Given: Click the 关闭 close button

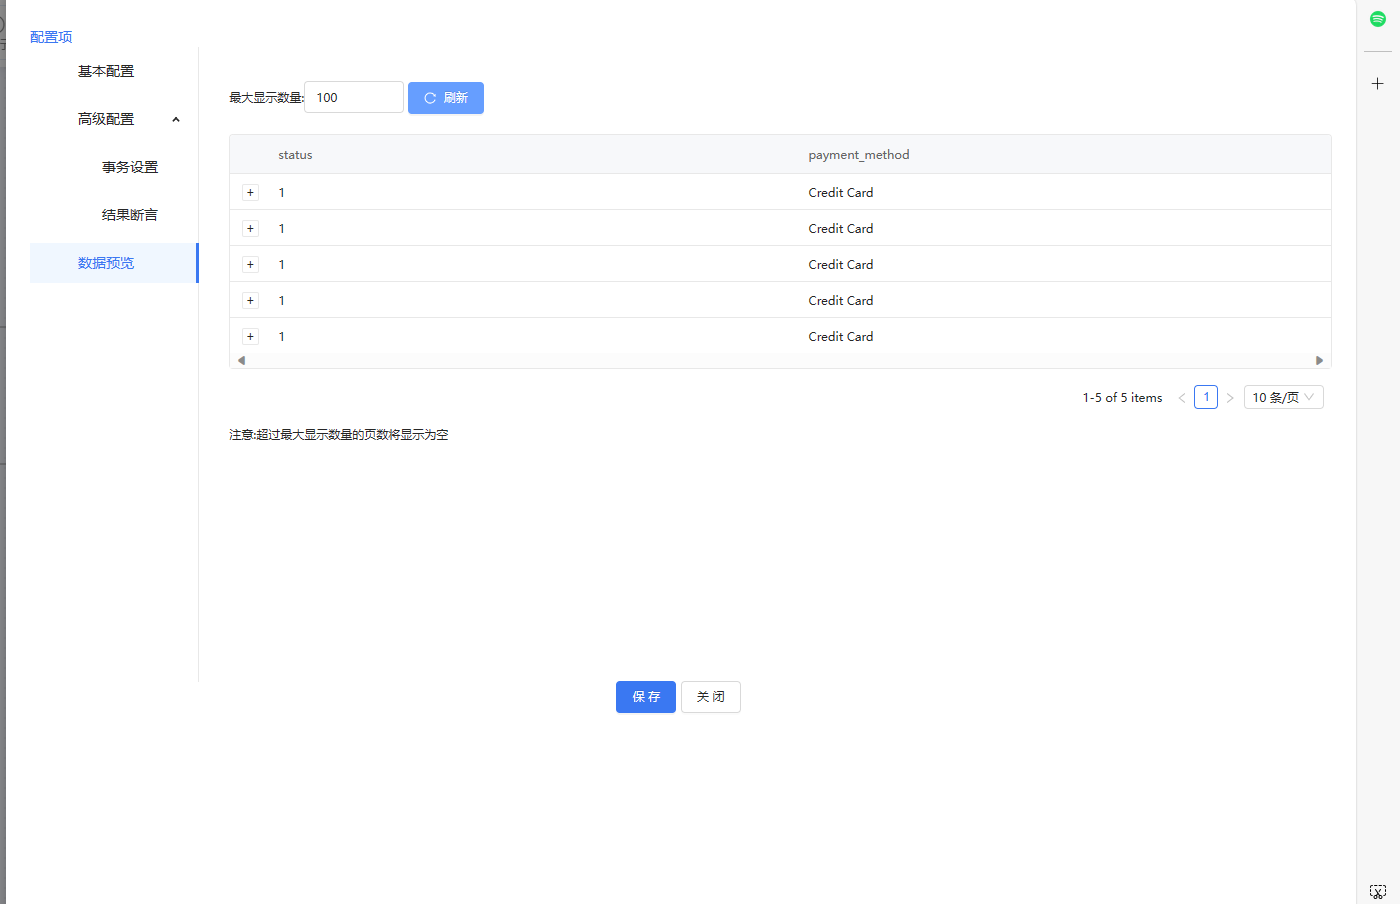Looking at the screenshot, I should click(711, 697).
